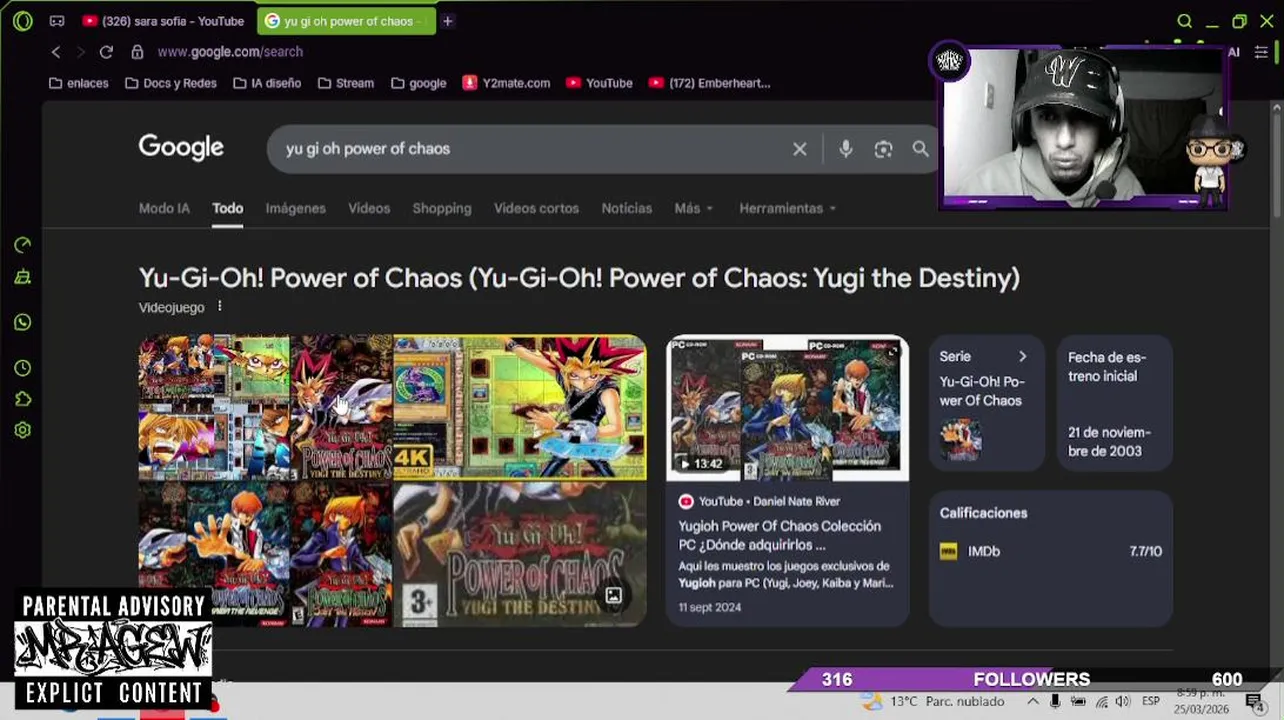Open the notification center icon

[x=1254, y=702]
